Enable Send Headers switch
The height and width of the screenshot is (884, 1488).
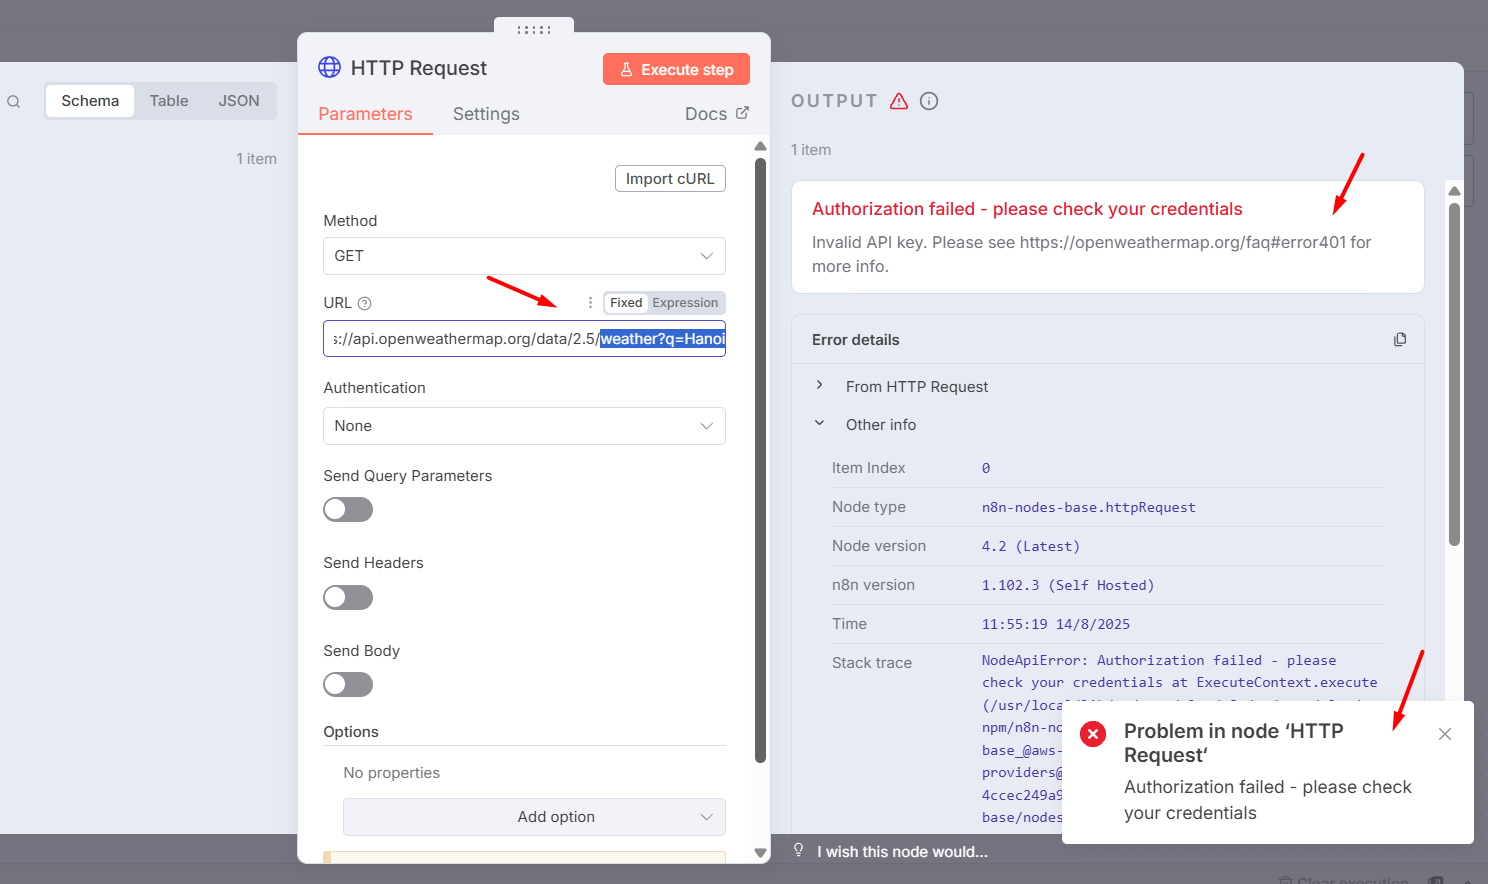click(x=348, y=597)
